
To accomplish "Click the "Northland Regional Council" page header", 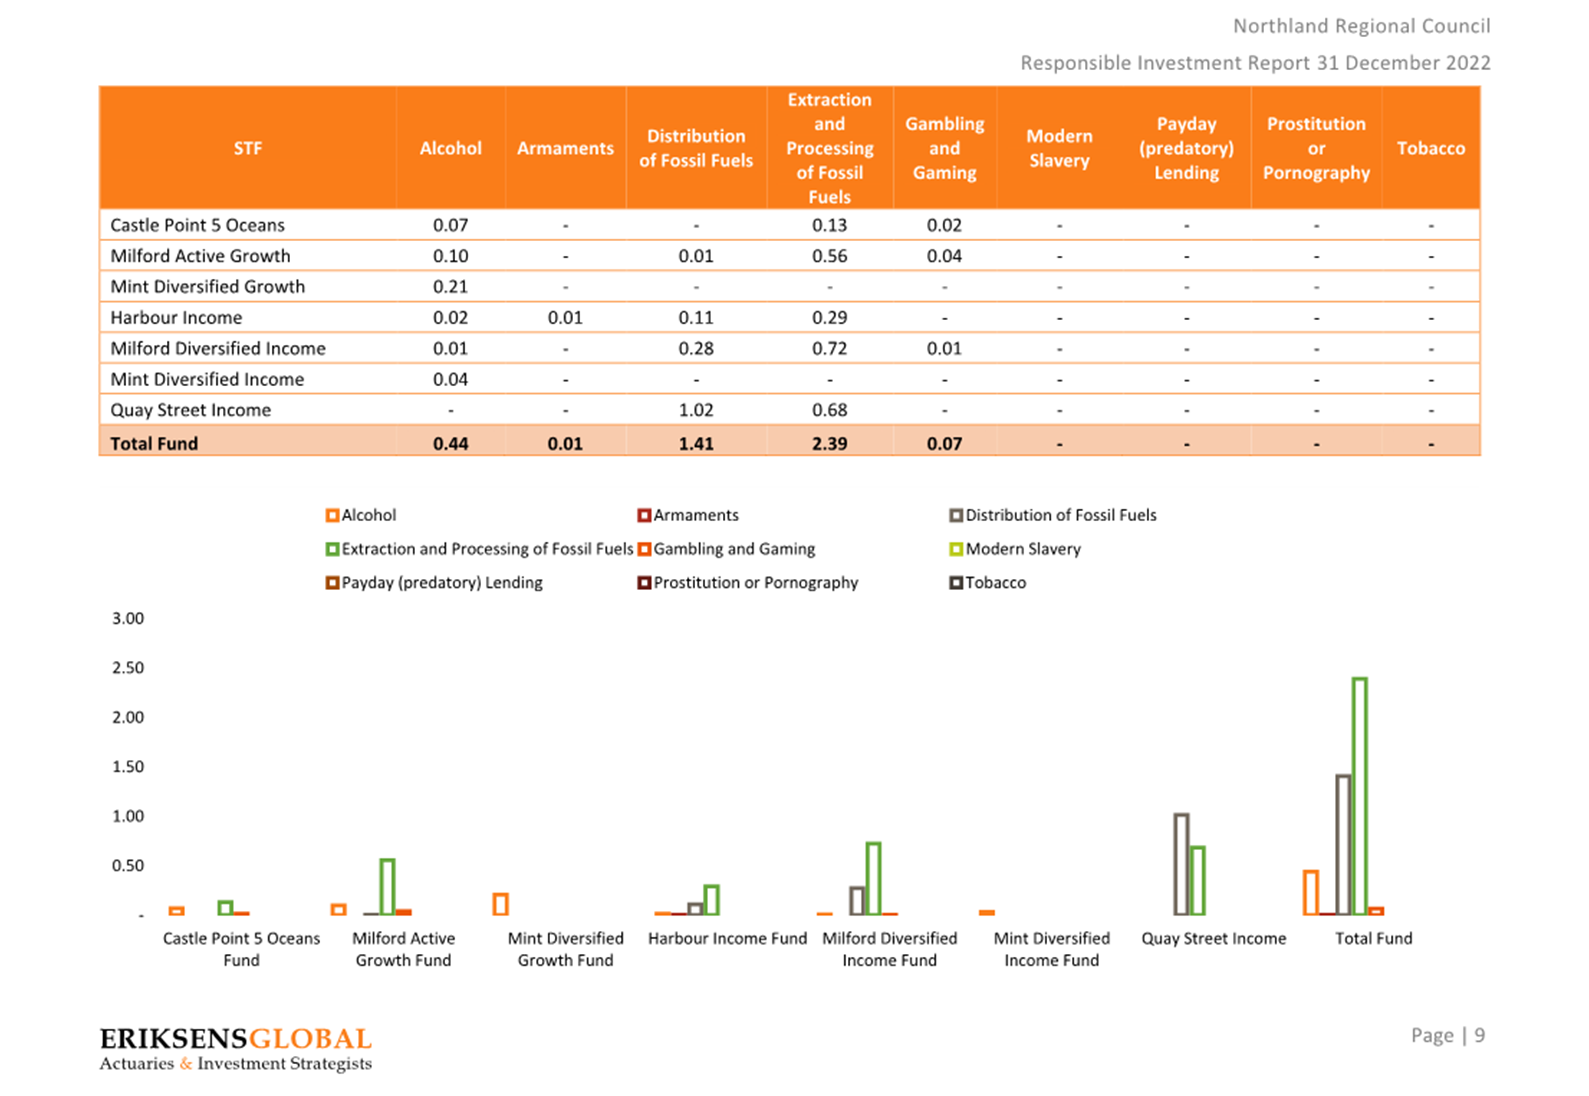I will click(1361, 26).
